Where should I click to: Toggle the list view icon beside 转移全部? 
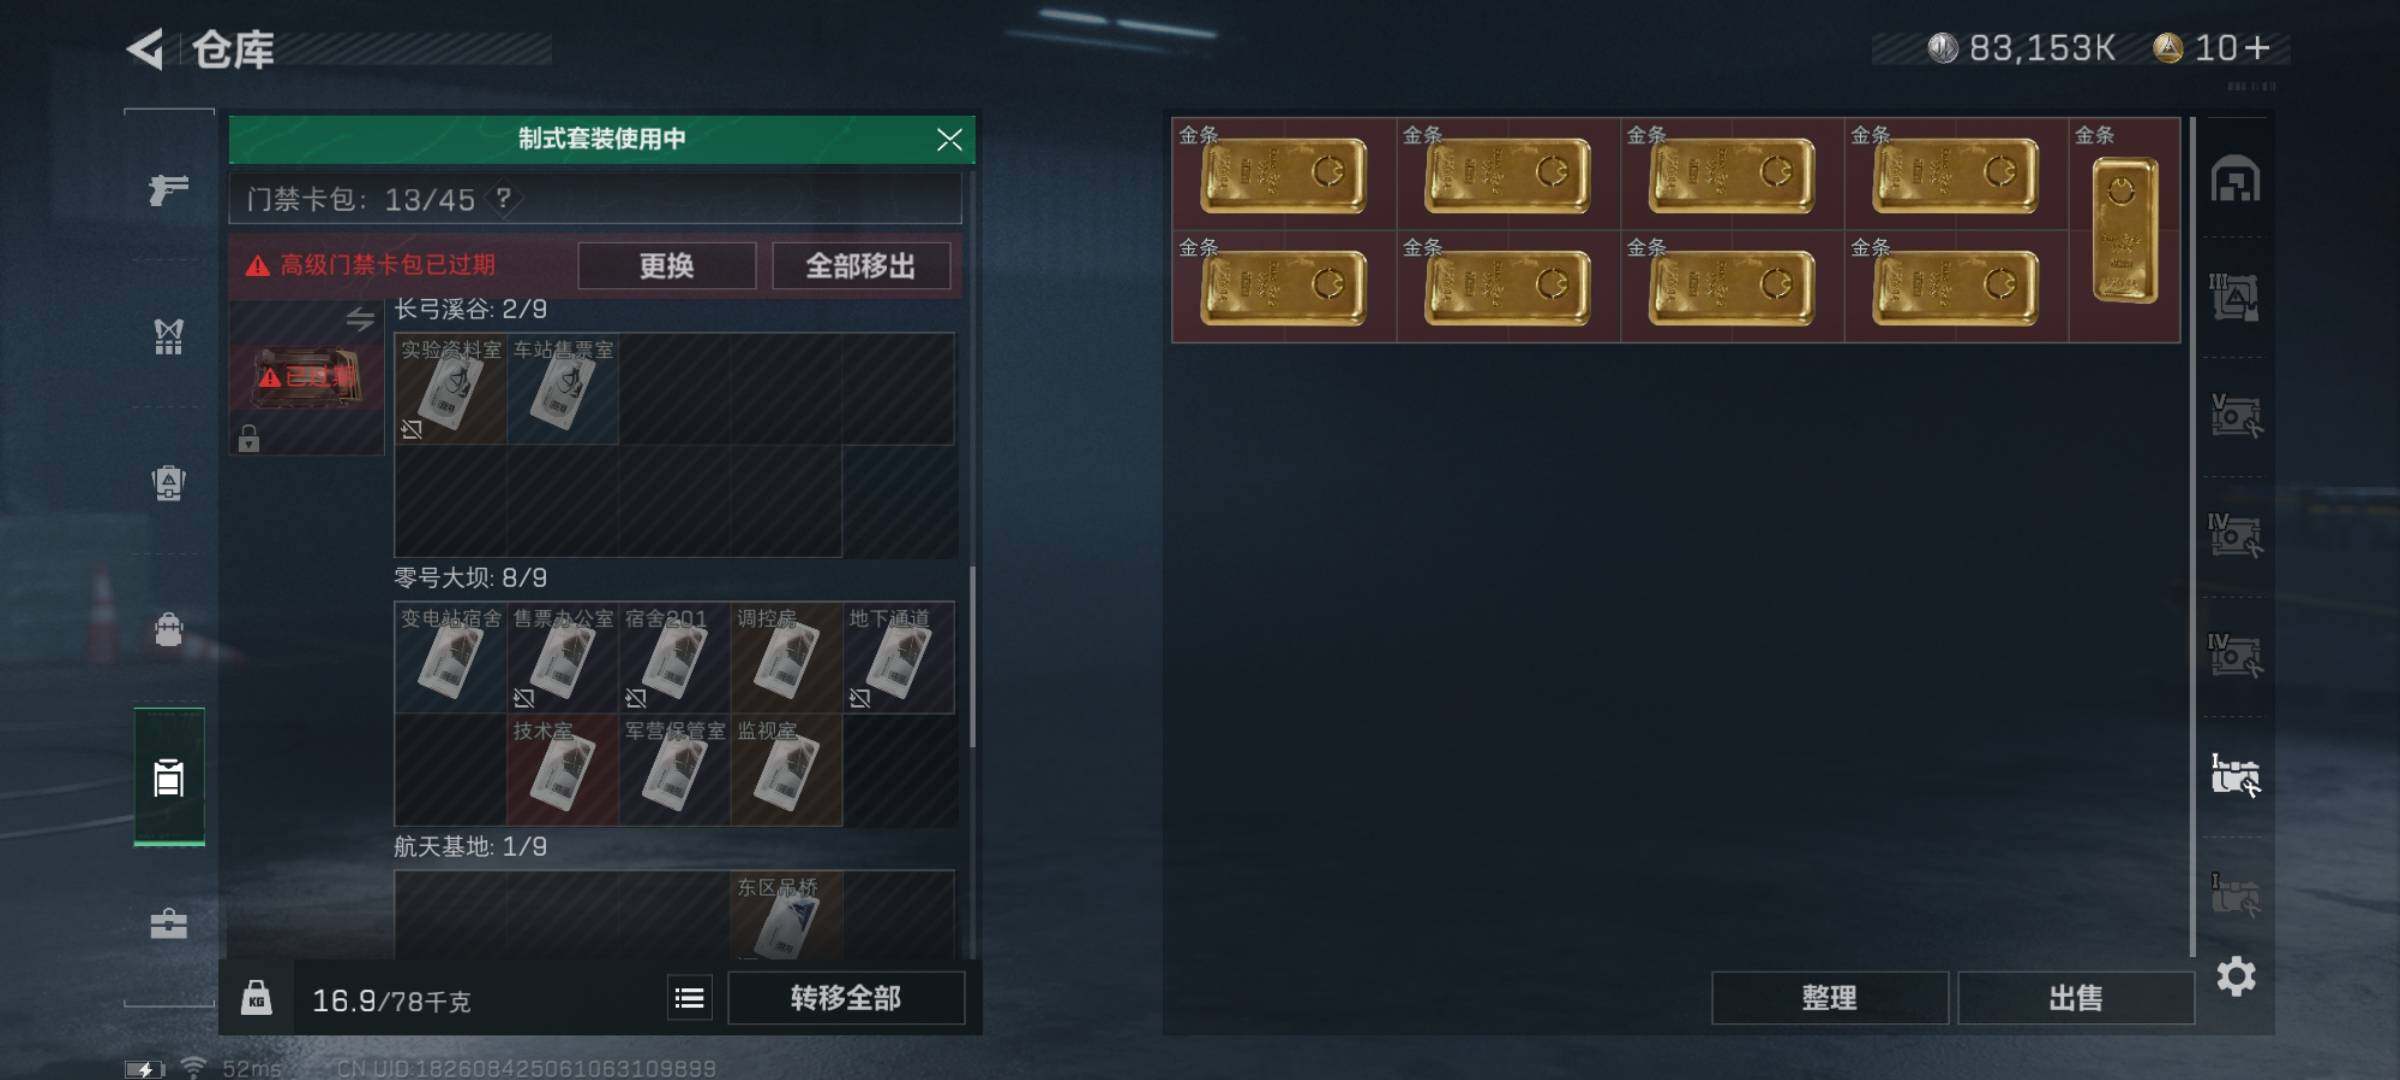tap(690, 998)
